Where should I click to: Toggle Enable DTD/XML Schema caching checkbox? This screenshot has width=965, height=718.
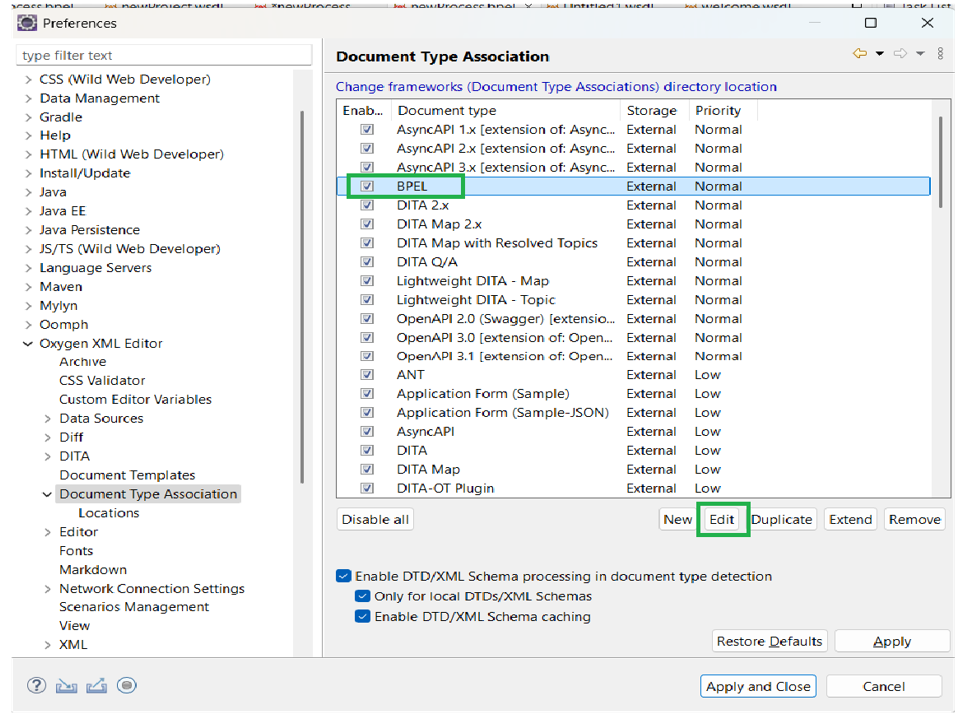click(362, 616)
